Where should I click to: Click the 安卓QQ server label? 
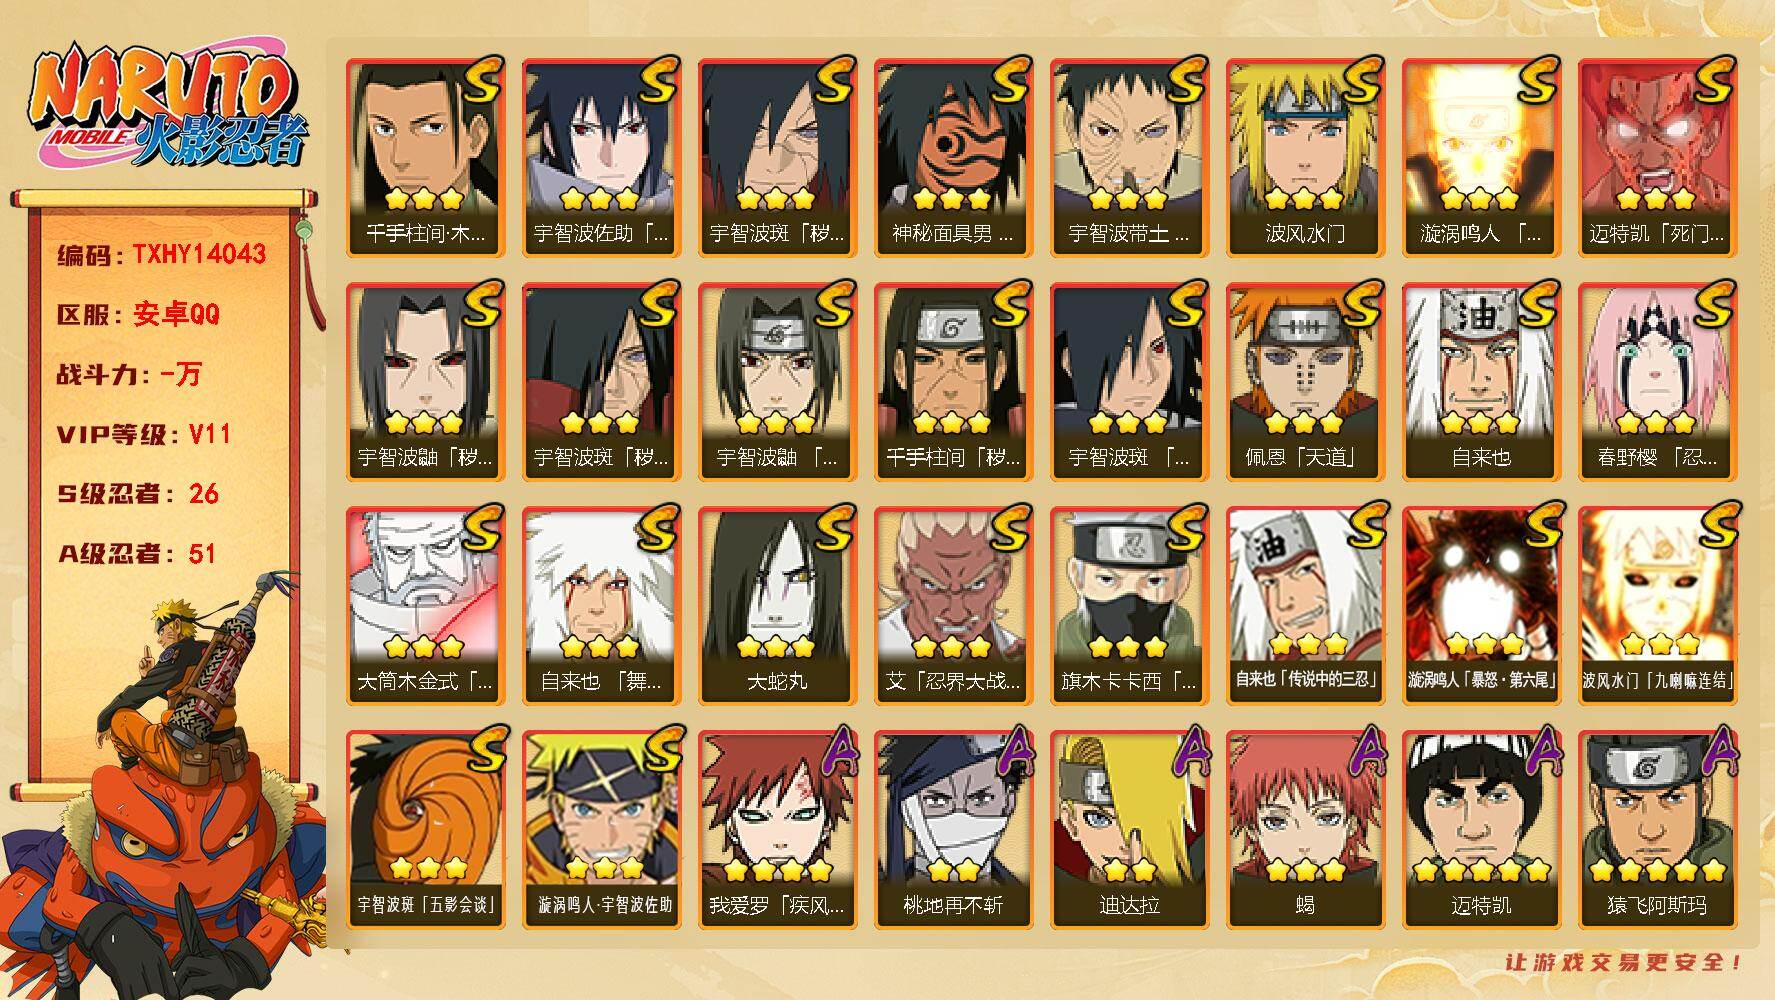[176, 314]
